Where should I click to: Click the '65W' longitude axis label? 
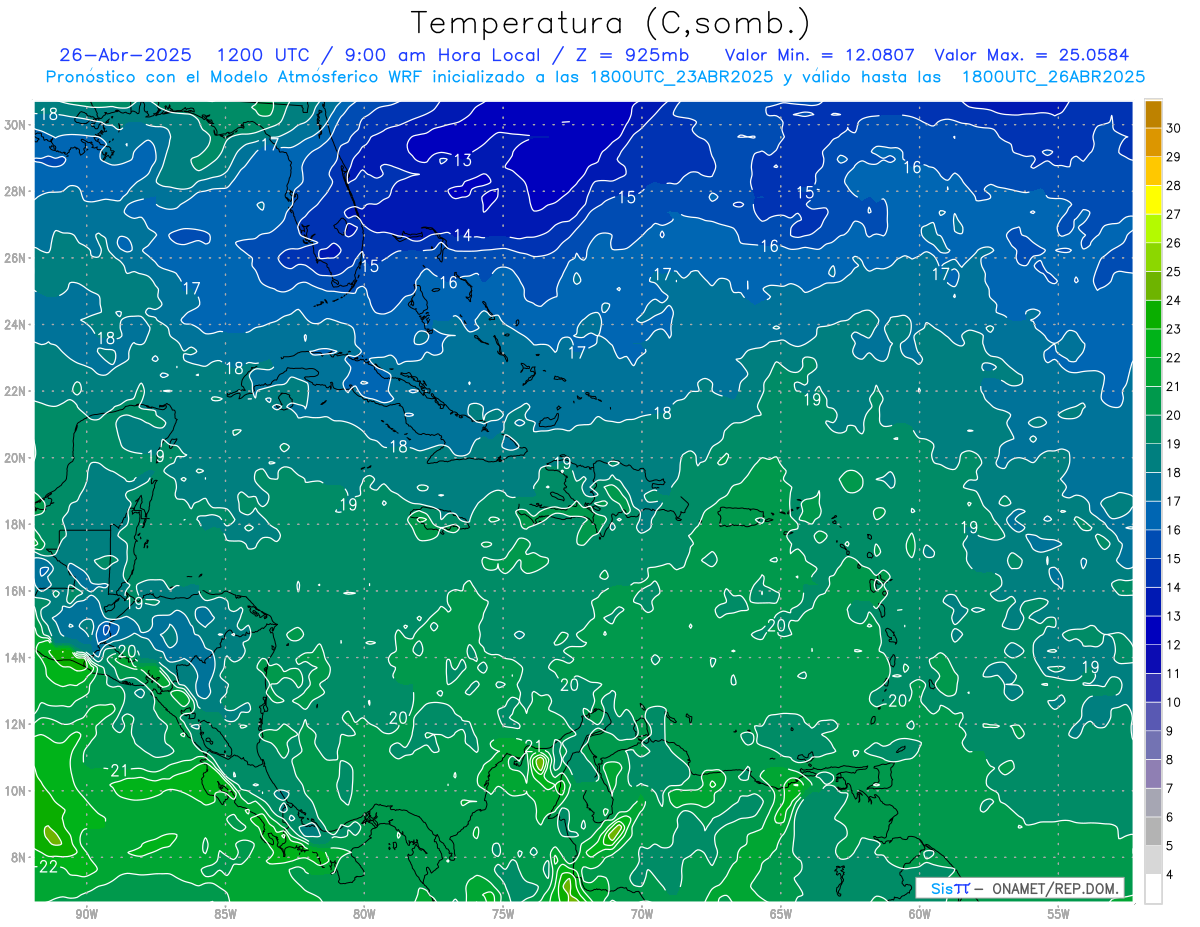click(781, 914)
